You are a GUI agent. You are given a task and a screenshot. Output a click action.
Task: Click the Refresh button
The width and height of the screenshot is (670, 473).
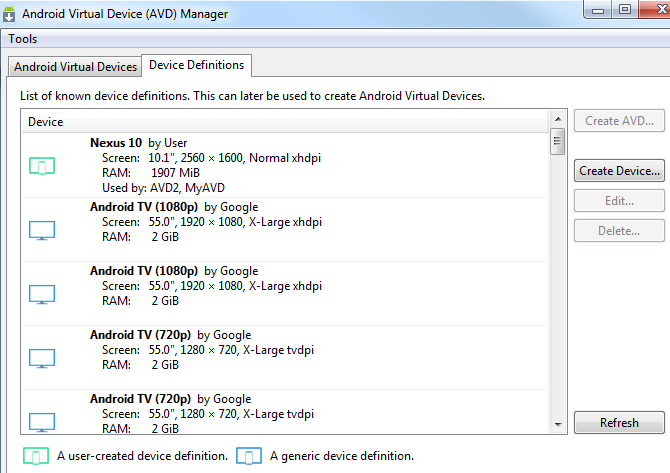tap(619, 423)
